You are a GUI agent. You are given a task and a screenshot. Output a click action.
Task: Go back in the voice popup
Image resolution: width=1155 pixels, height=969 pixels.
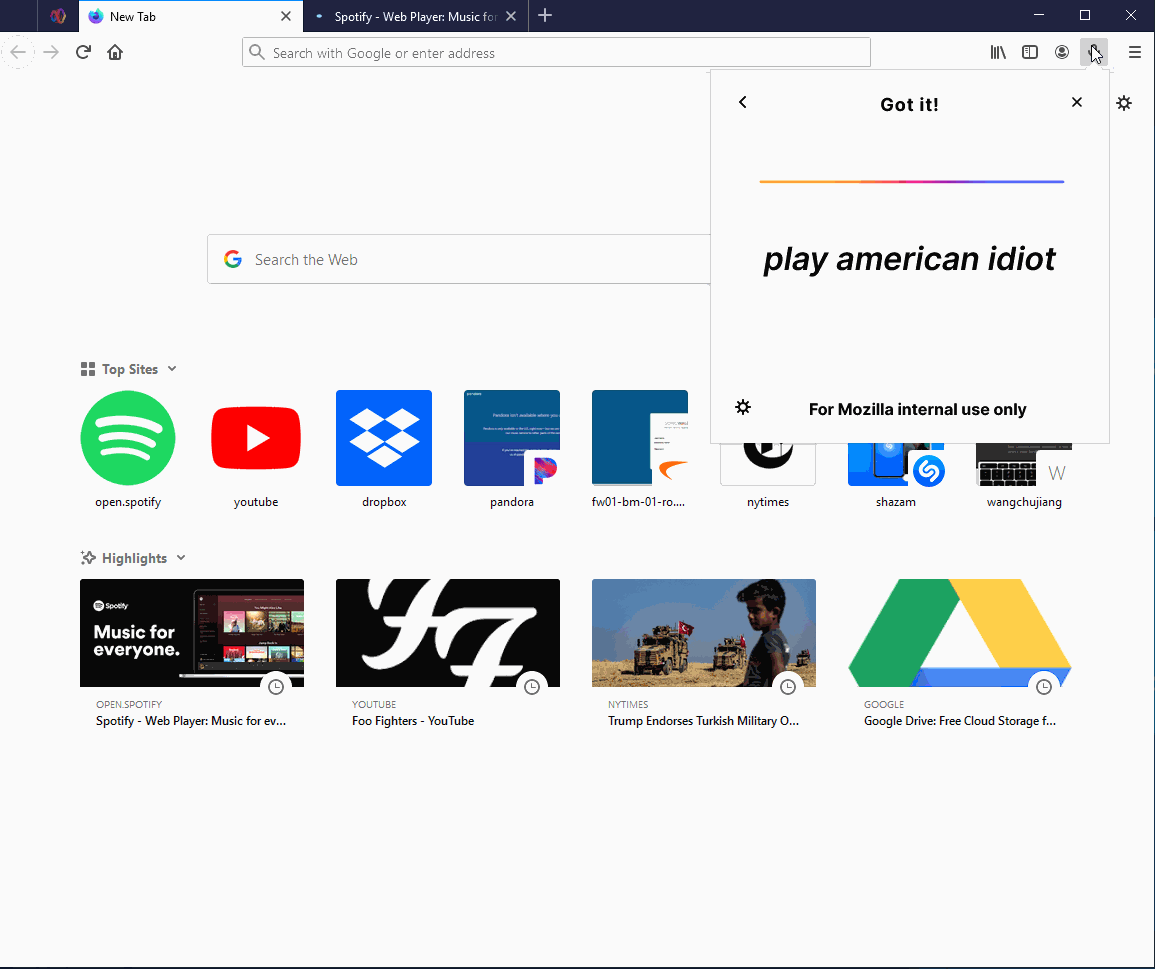point(742,102)
